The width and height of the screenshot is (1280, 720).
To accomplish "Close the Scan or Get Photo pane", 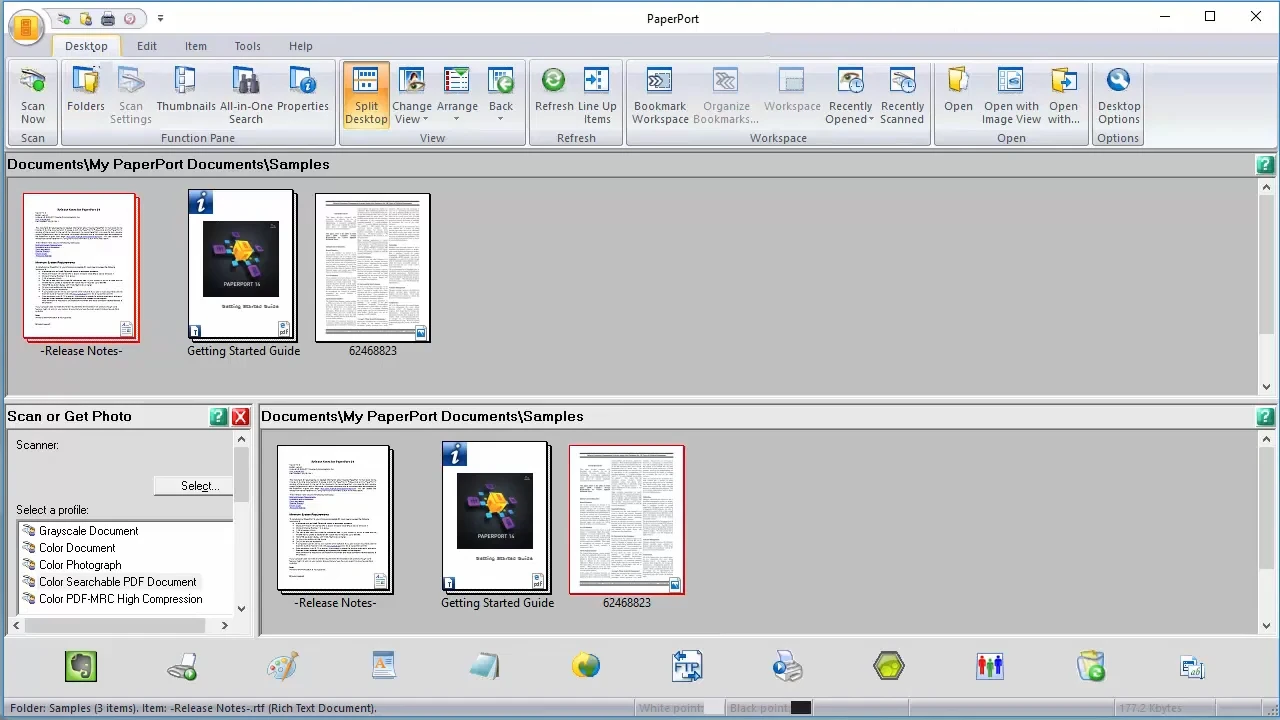I will point(240,417).
